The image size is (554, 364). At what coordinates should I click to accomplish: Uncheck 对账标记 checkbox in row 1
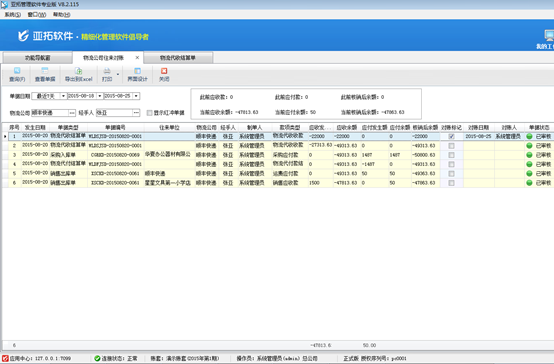point(451,136)
